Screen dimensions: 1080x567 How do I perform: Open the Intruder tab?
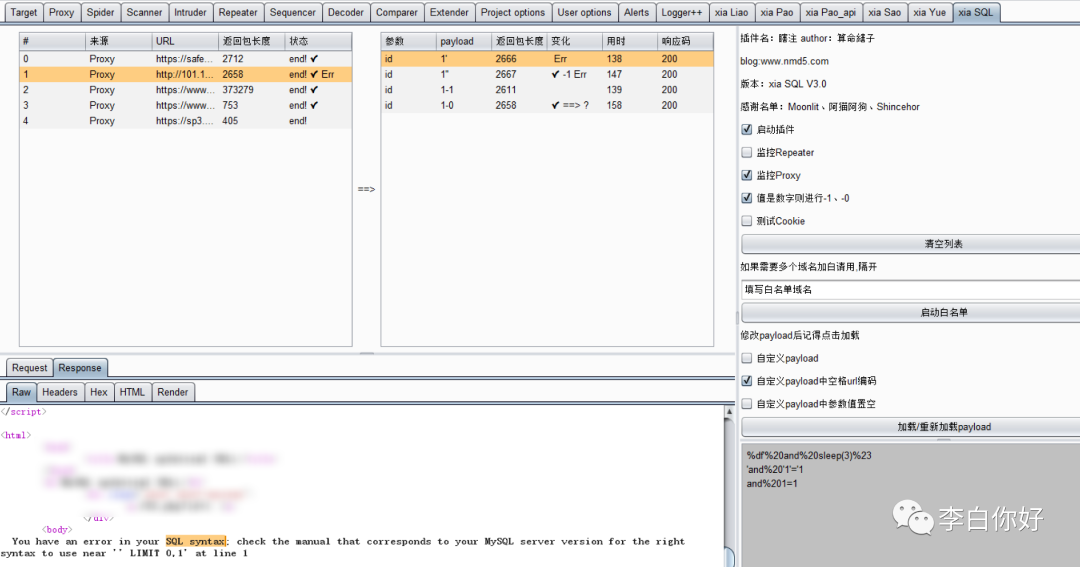pos(190,12)
